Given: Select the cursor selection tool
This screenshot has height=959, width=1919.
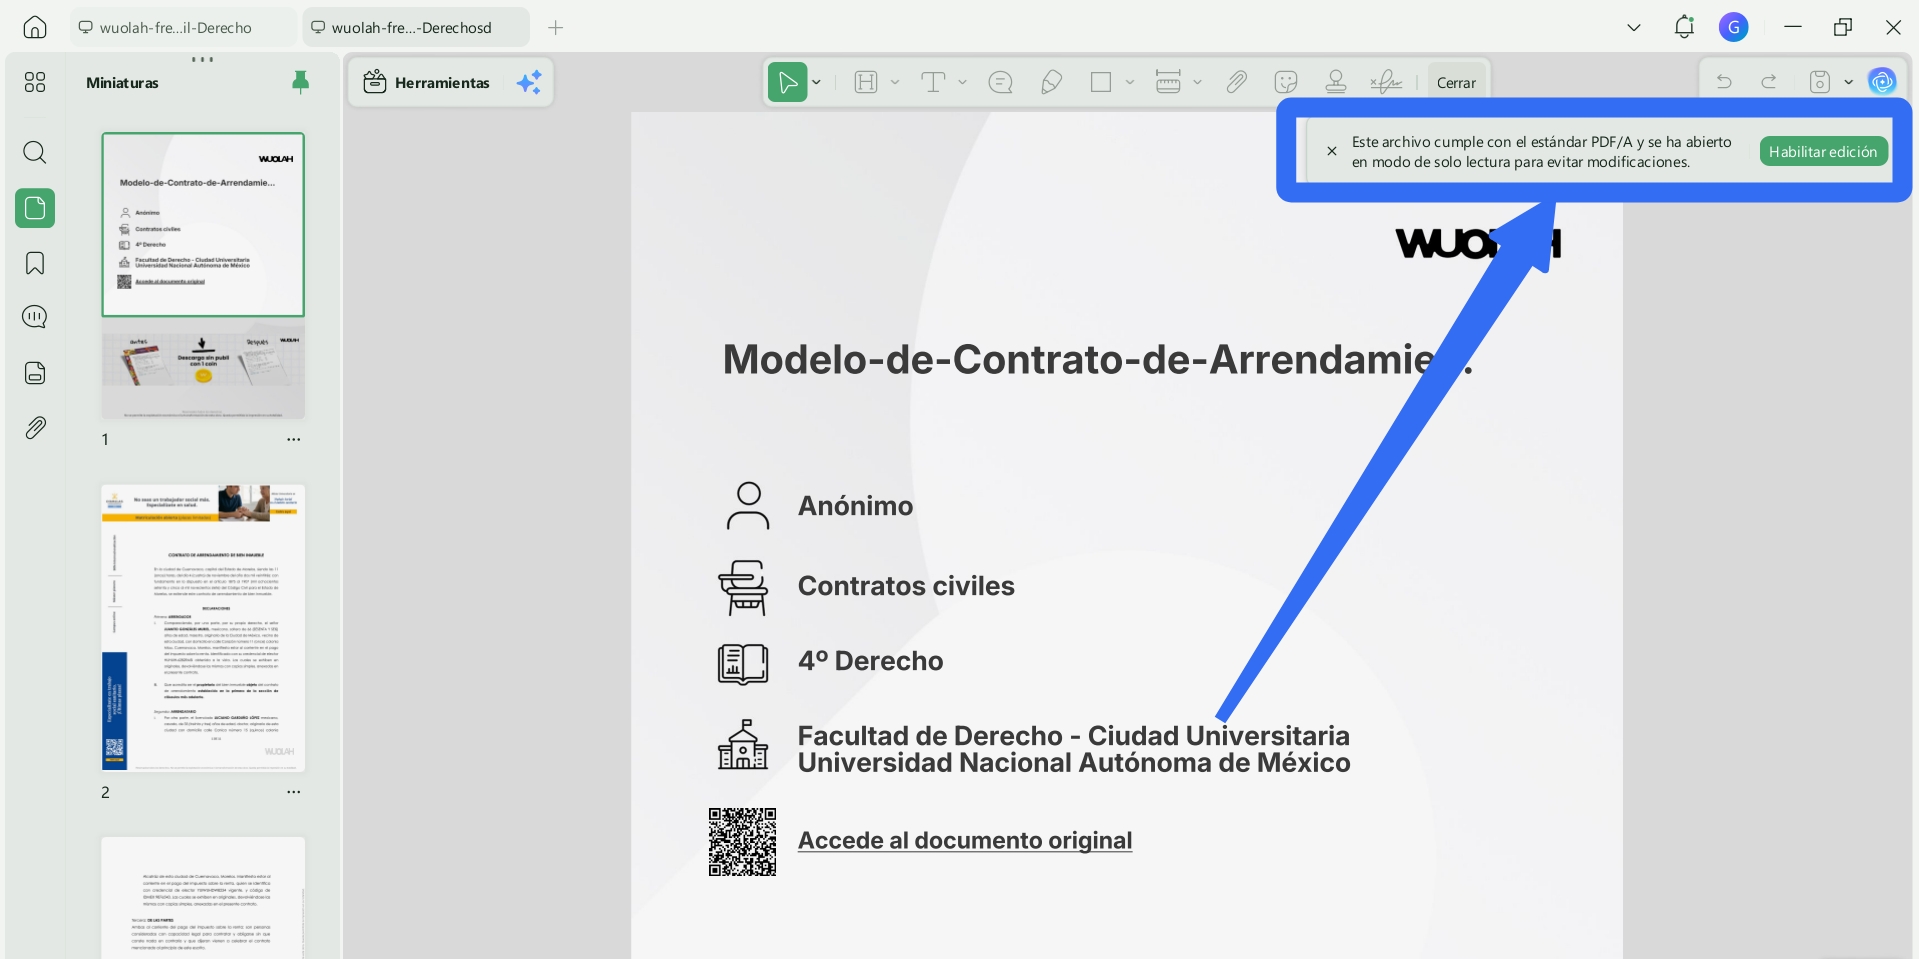Looking at the screenshot, I should click(x=787, y=82).
